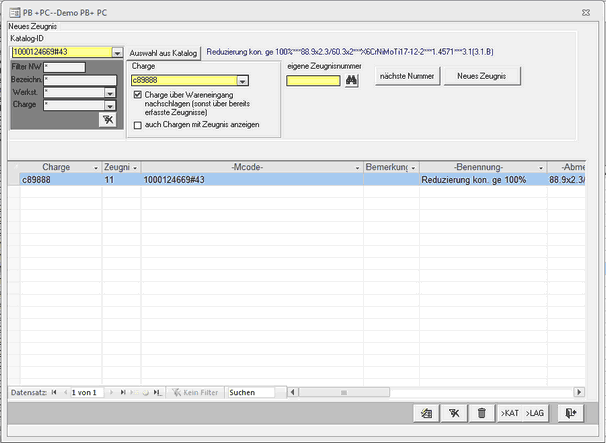Go to the first record
Image resolution: width=606 pixels, height=443 pixels.
(54, 393)
